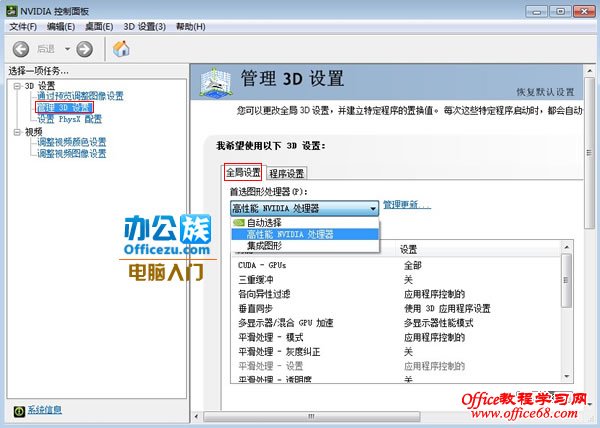Viewport: 600px width, 428px height.
Task: Select 设置 PhysX 配置 tree item
Action: pyautogui.click(x=70, y=119)
